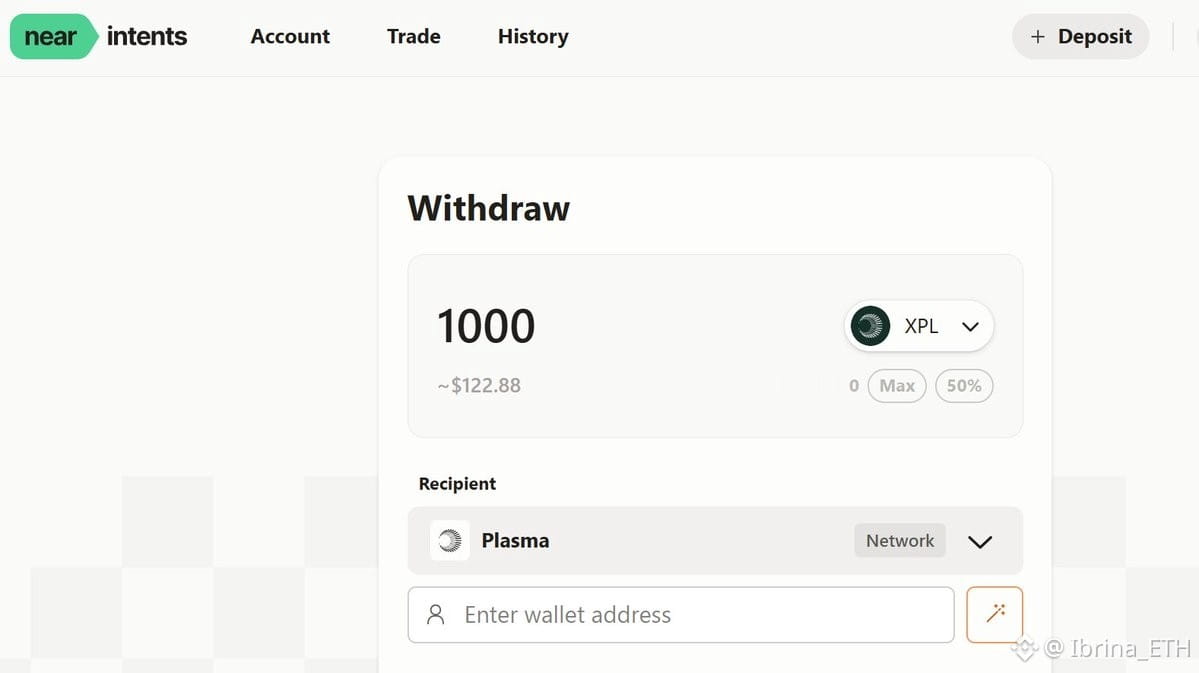
Task: Click the magic wand autofill button
Action: click(995, 614)
